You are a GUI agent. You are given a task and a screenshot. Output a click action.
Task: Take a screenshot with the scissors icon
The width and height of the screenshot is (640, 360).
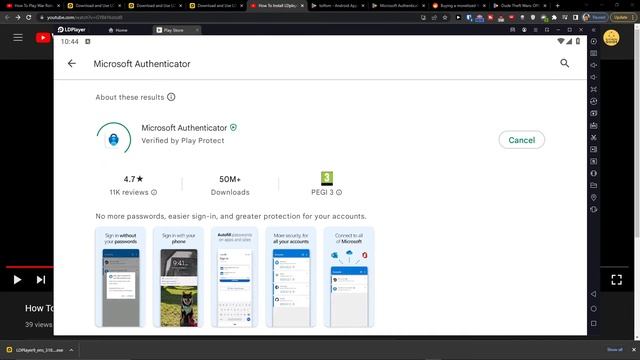(x=594, y=138)
